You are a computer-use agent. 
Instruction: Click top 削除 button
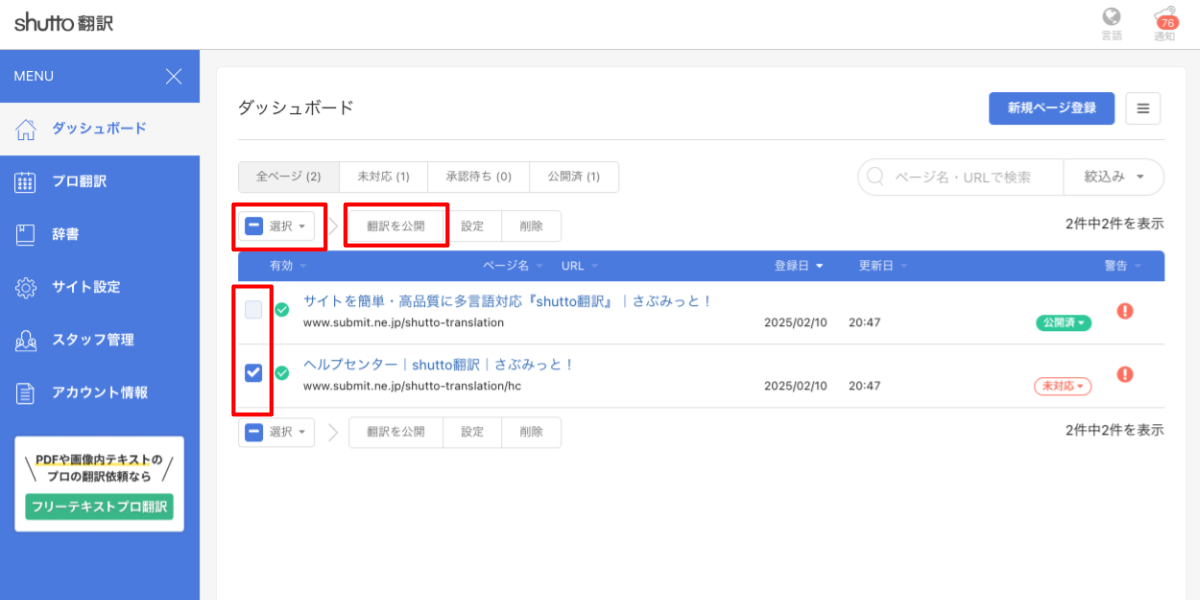(531, 226)
